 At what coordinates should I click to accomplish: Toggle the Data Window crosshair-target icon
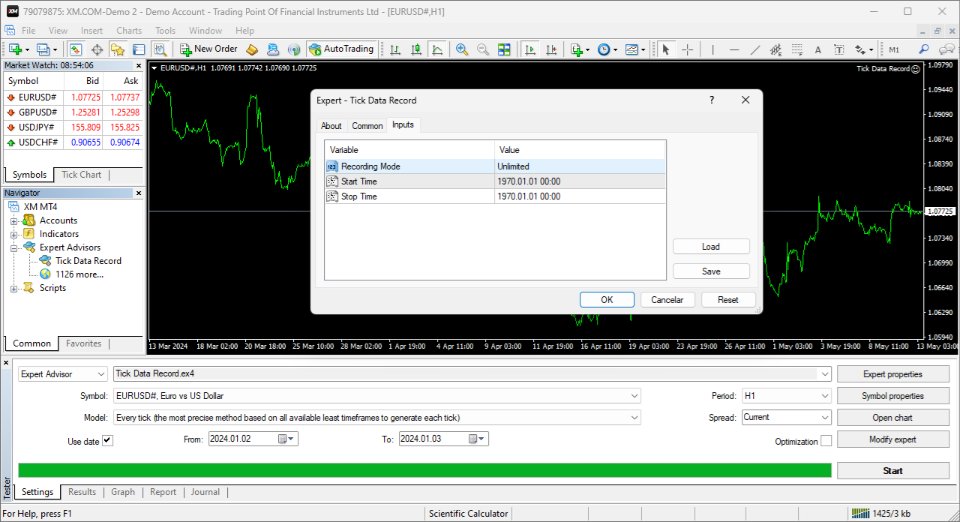(97, 50)
